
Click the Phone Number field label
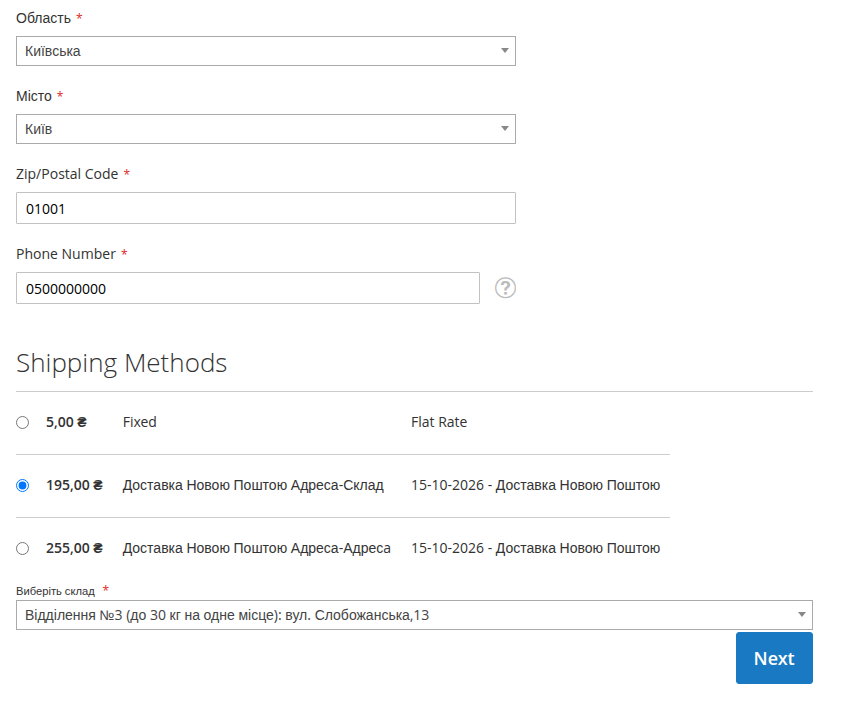pos(66,254)
